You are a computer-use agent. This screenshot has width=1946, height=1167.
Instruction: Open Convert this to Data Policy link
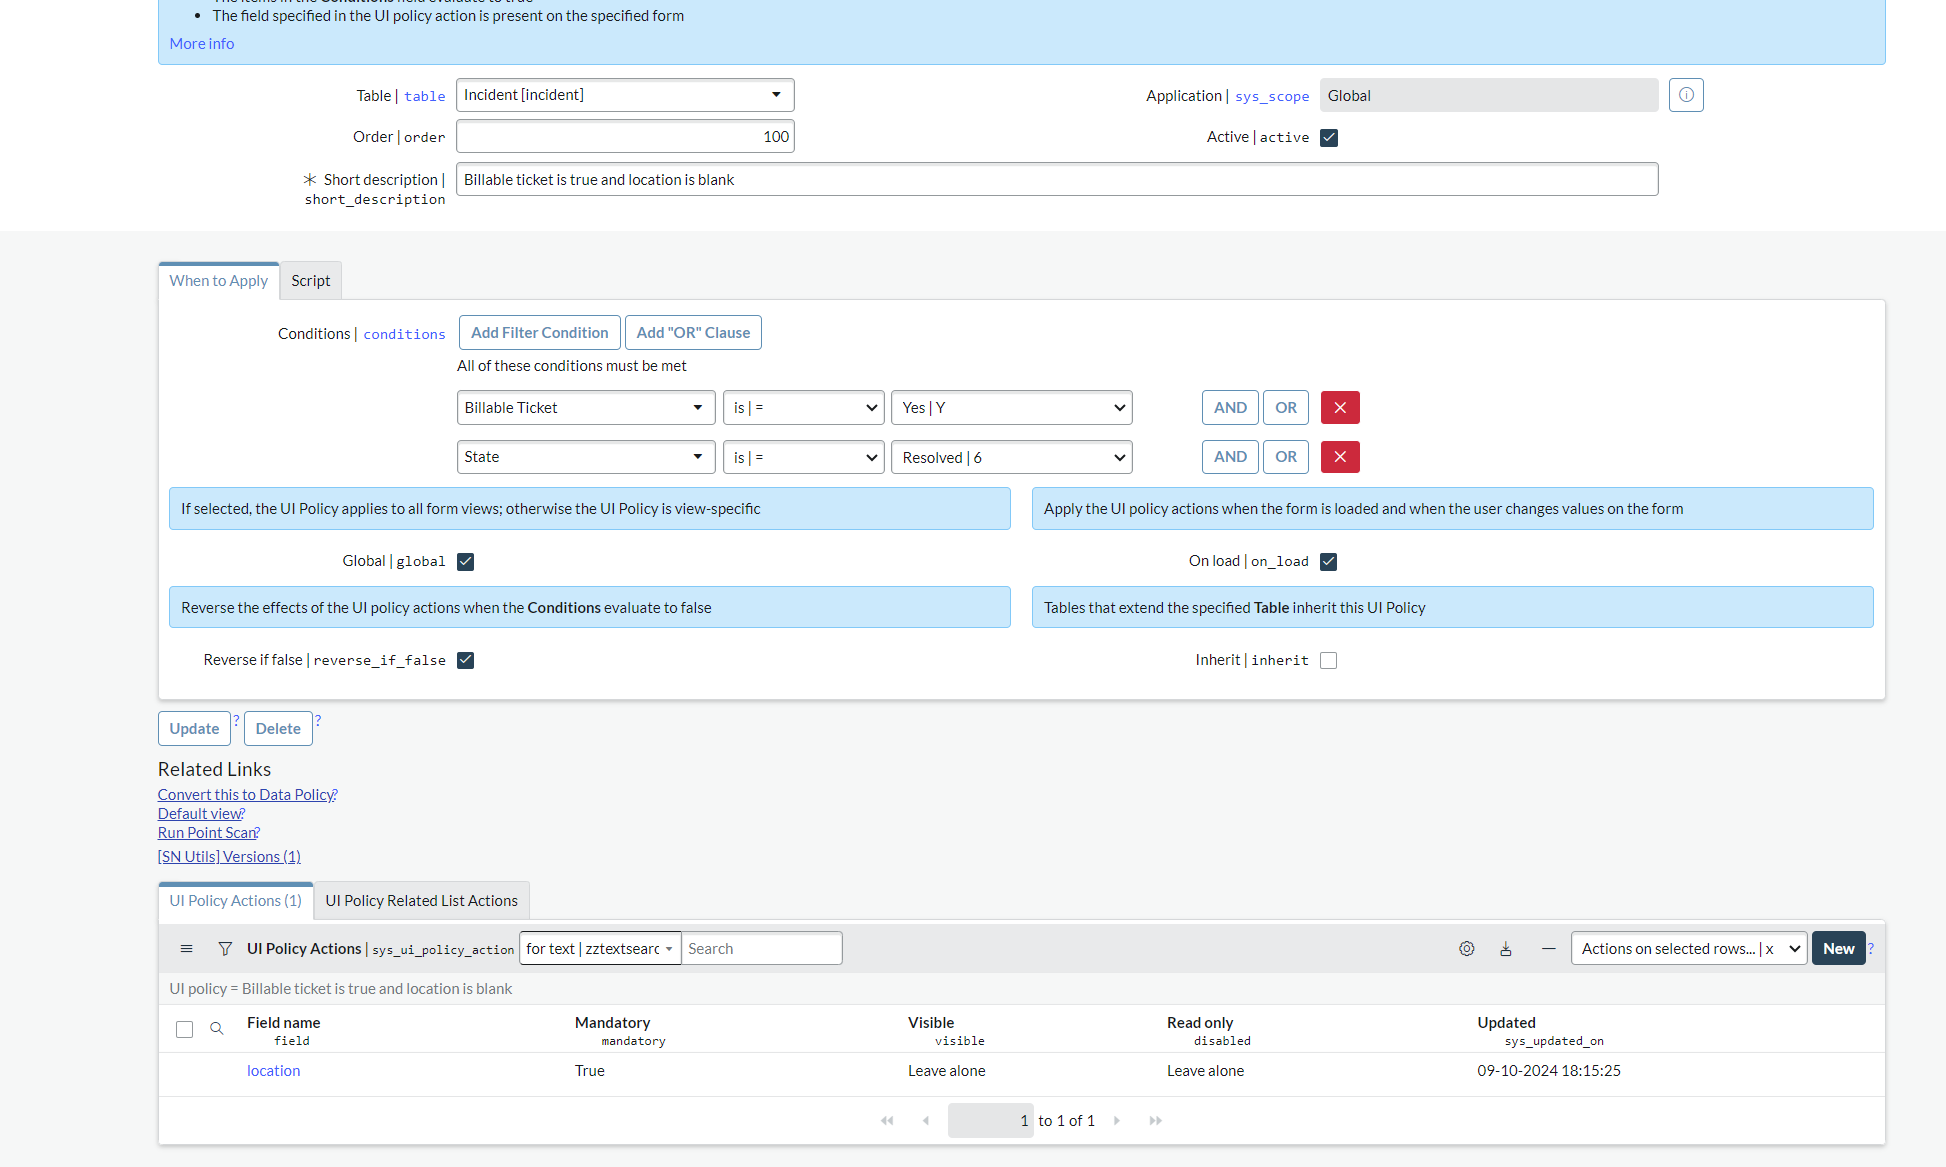point(248,795)
